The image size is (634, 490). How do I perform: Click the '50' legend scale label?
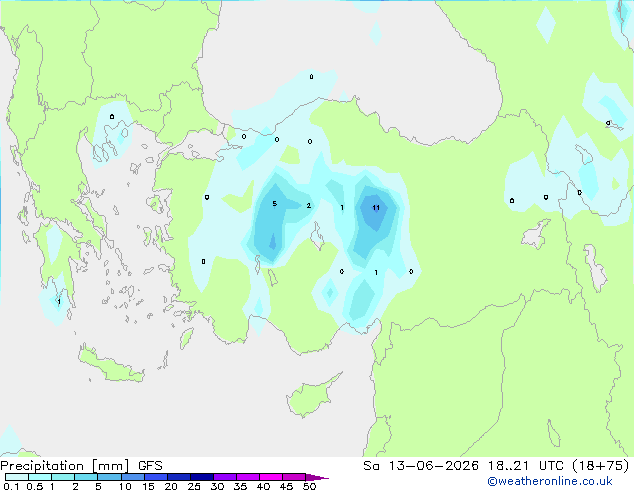click(x=309, y=486)
